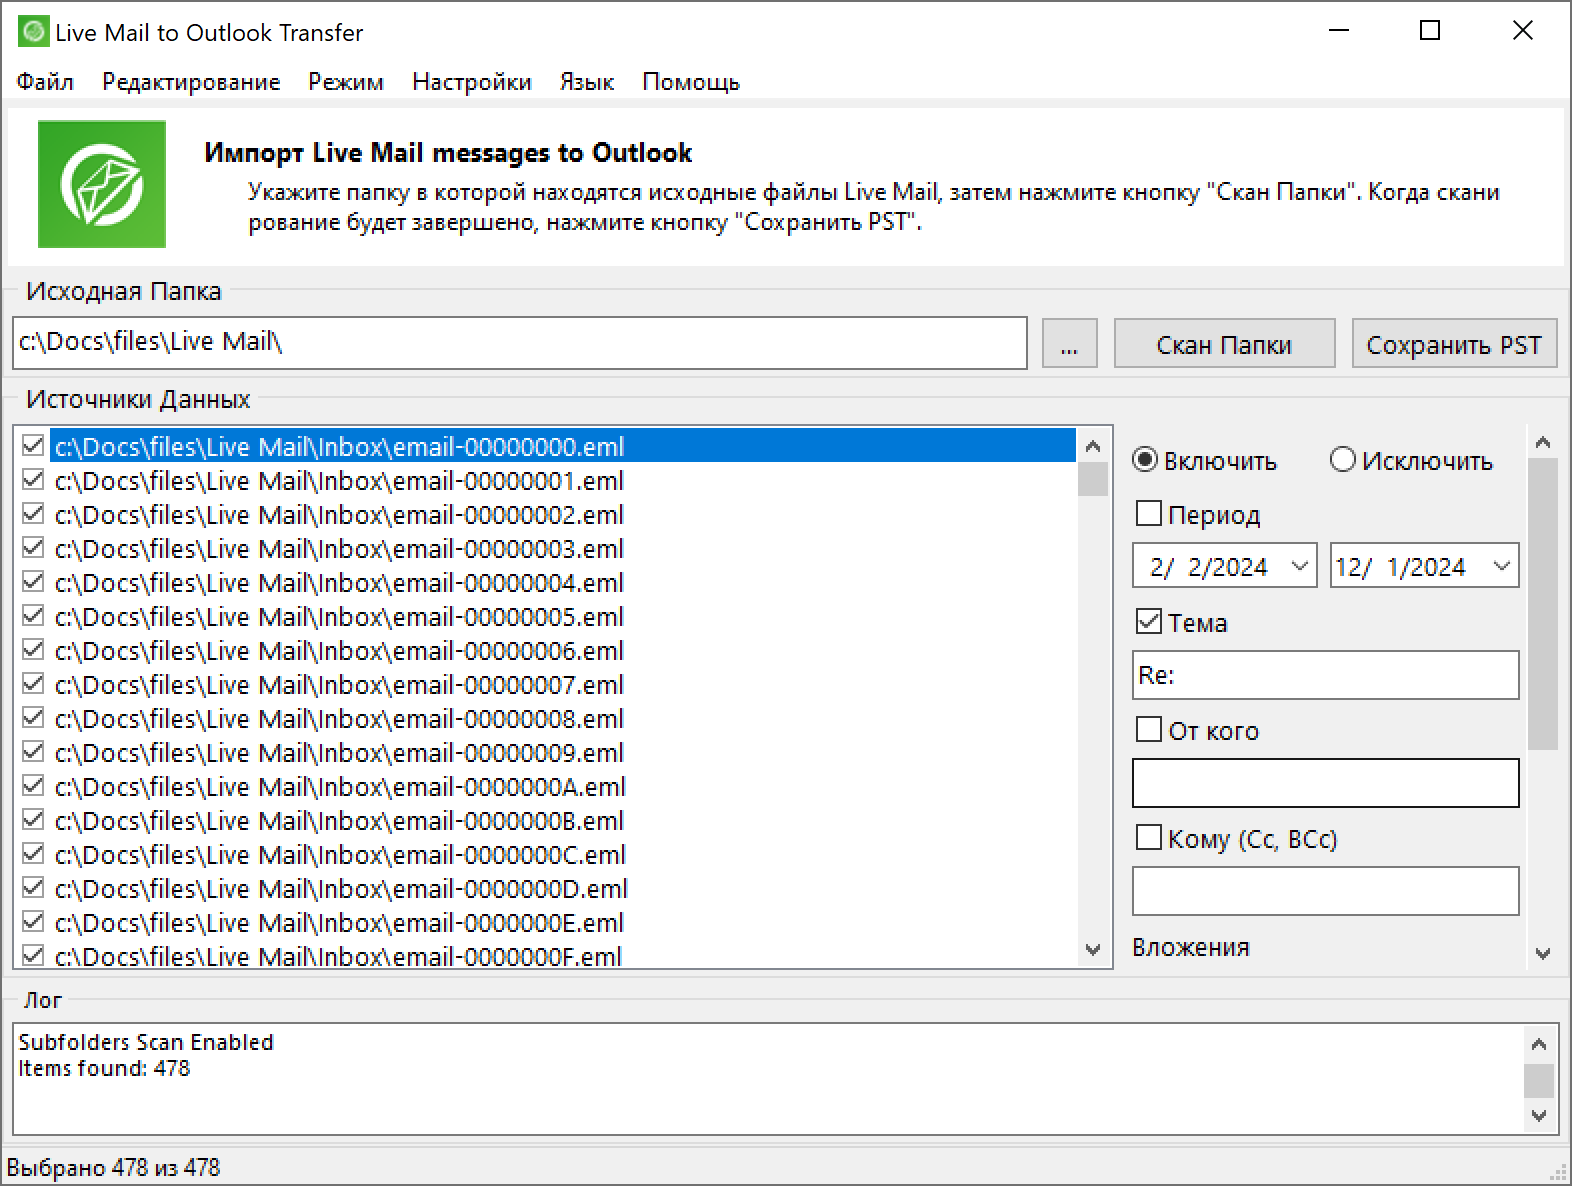Viewport: 1572px width, 1186px height.
Task: Click status bar text 'Выбрано 478 из 478'
Action: (x=113, y=1167)
